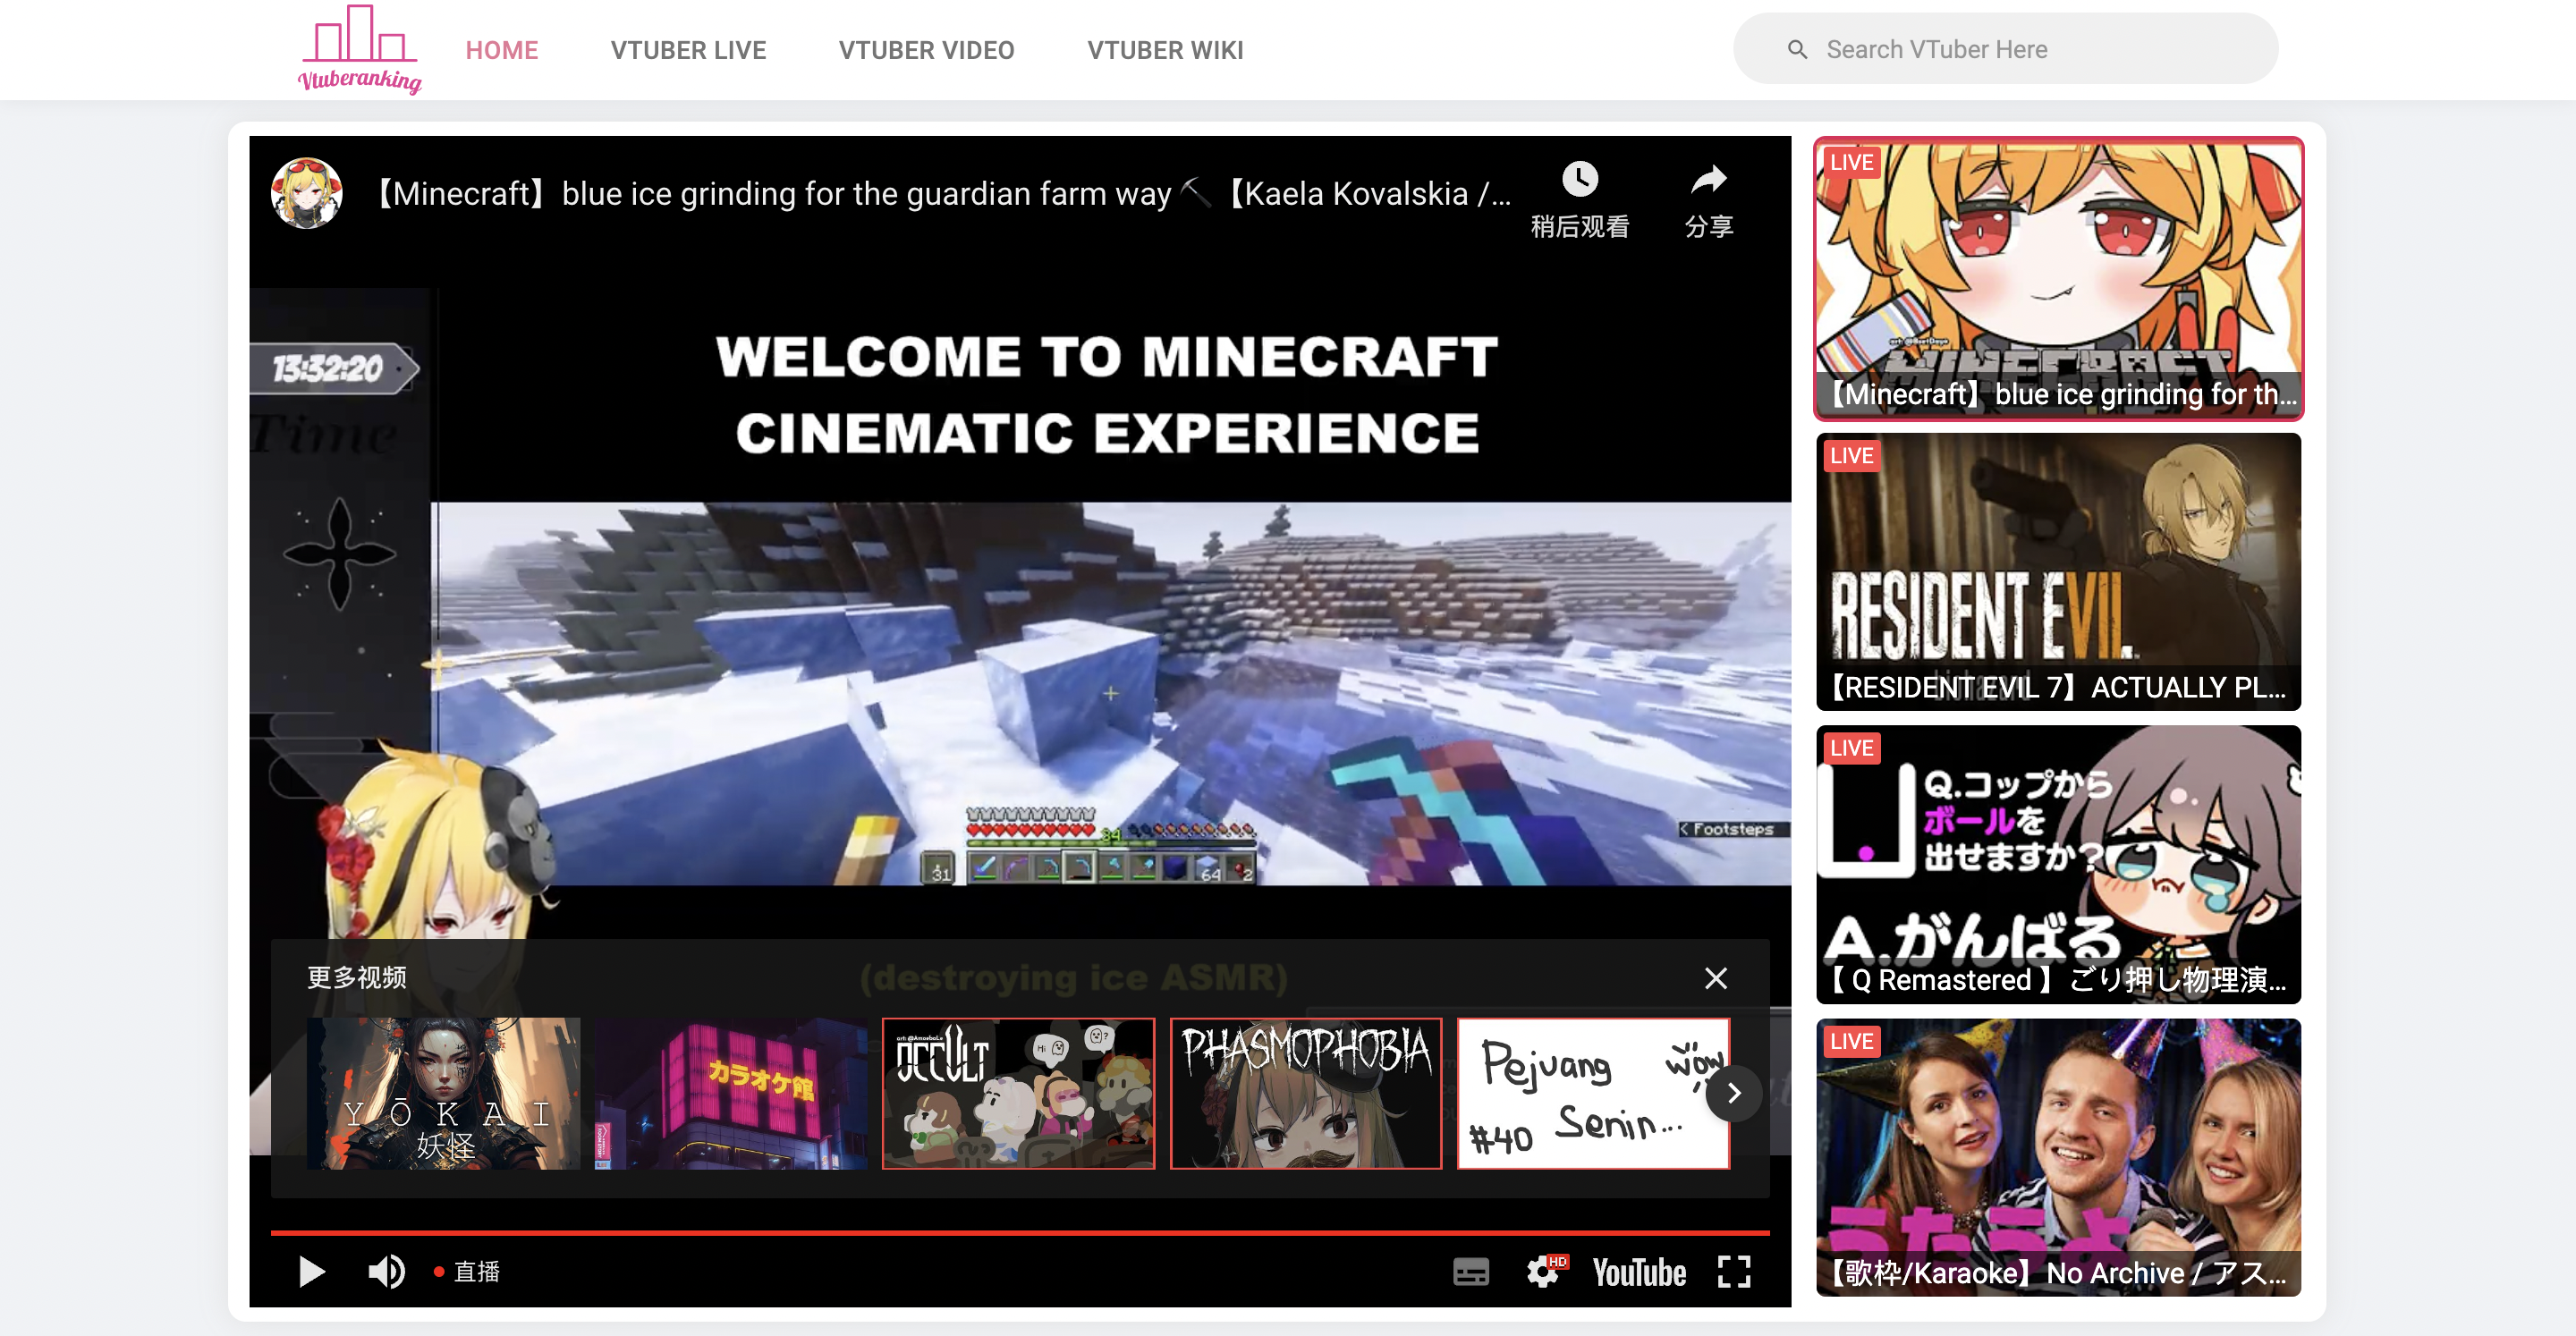
Task: Select the OCCULT video thumbnail
Action: [x=1018, y=1093]
